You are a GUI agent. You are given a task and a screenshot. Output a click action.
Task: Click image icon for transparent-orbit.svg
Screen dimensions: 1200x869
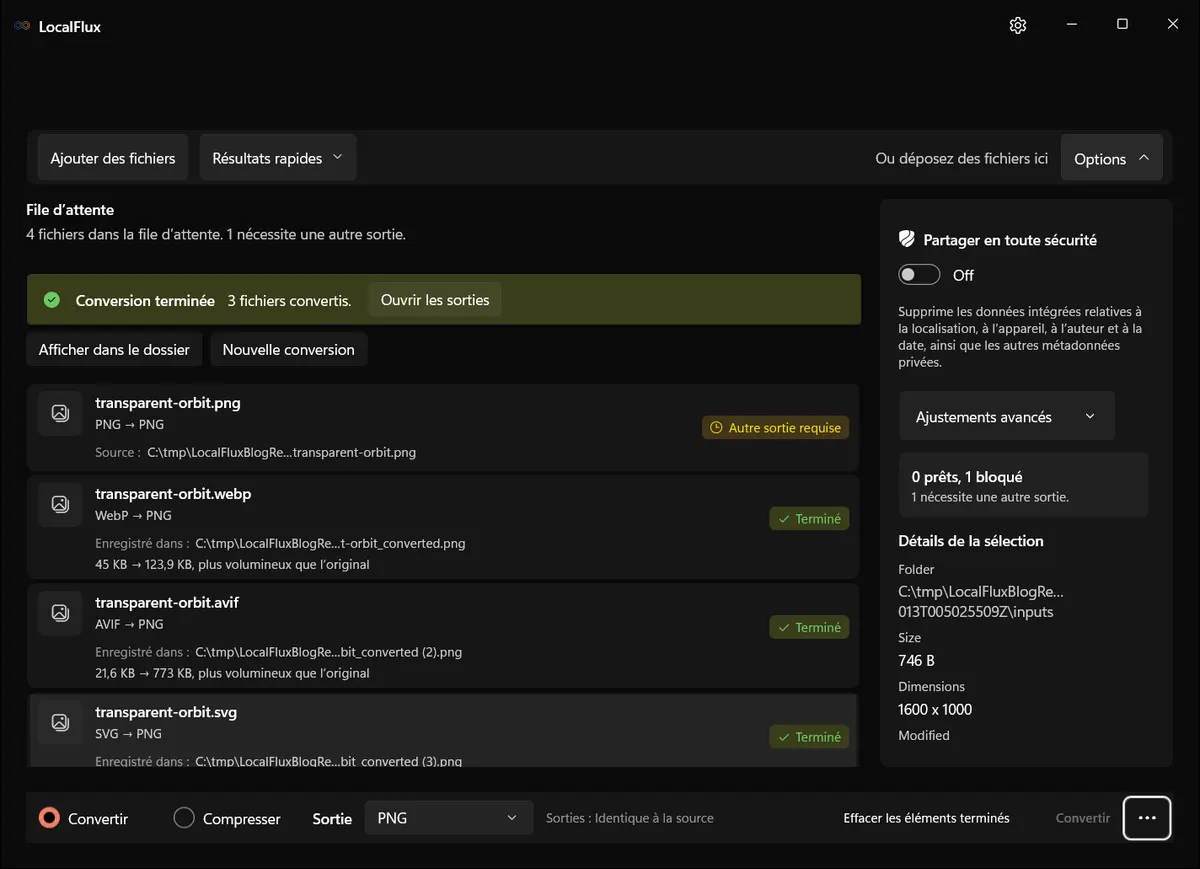point(60,722)
